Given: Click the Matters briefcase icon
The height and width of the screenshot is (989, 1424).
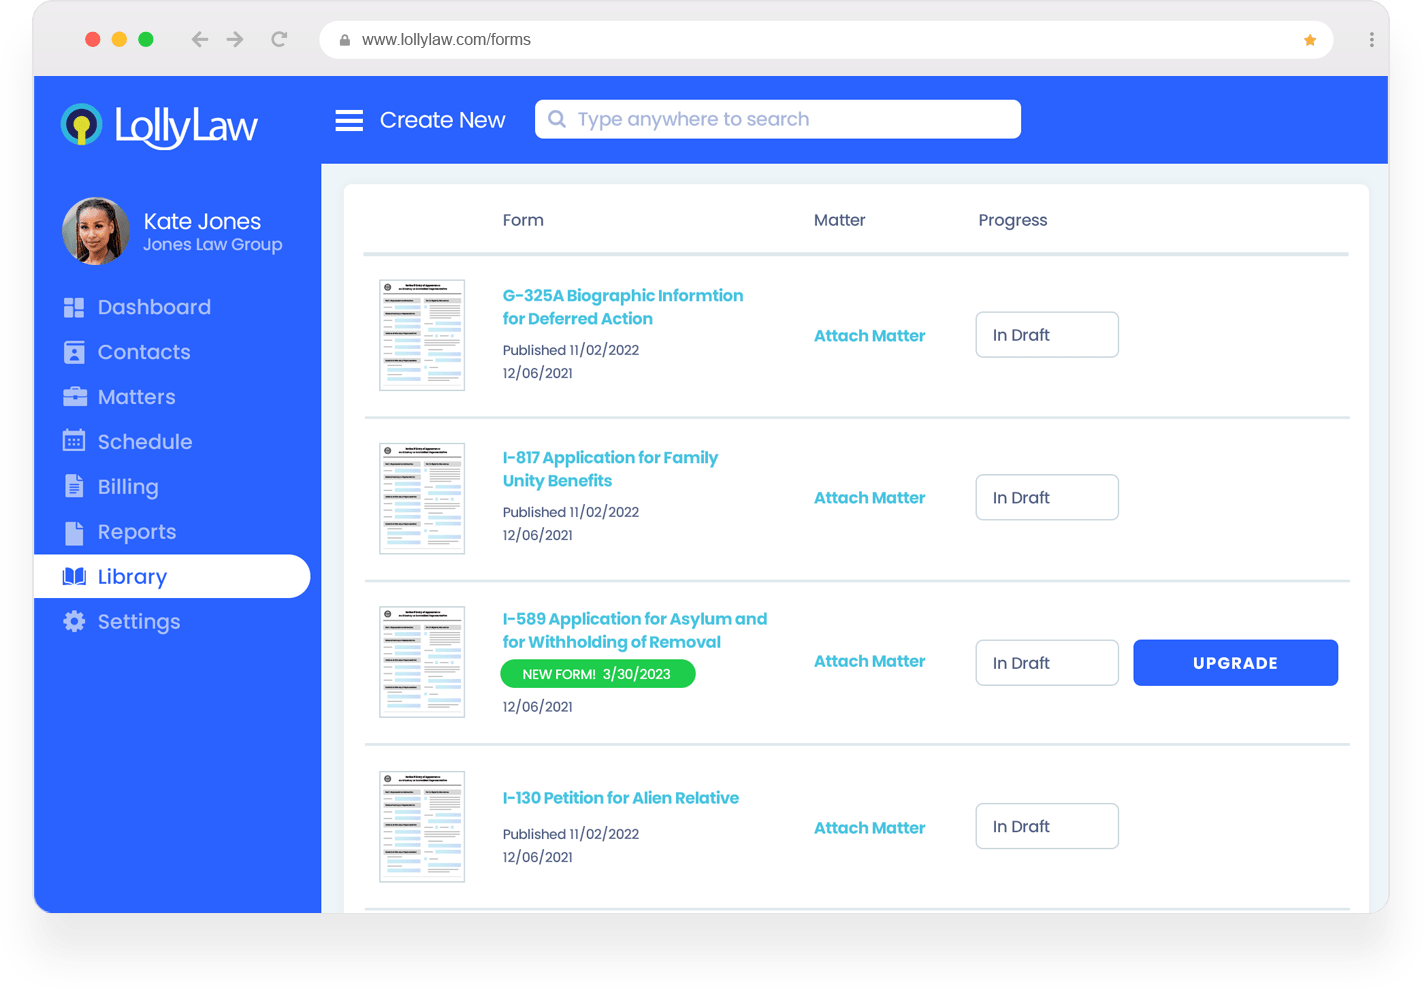Looking at the screenshot, I should tap(75, 397).
